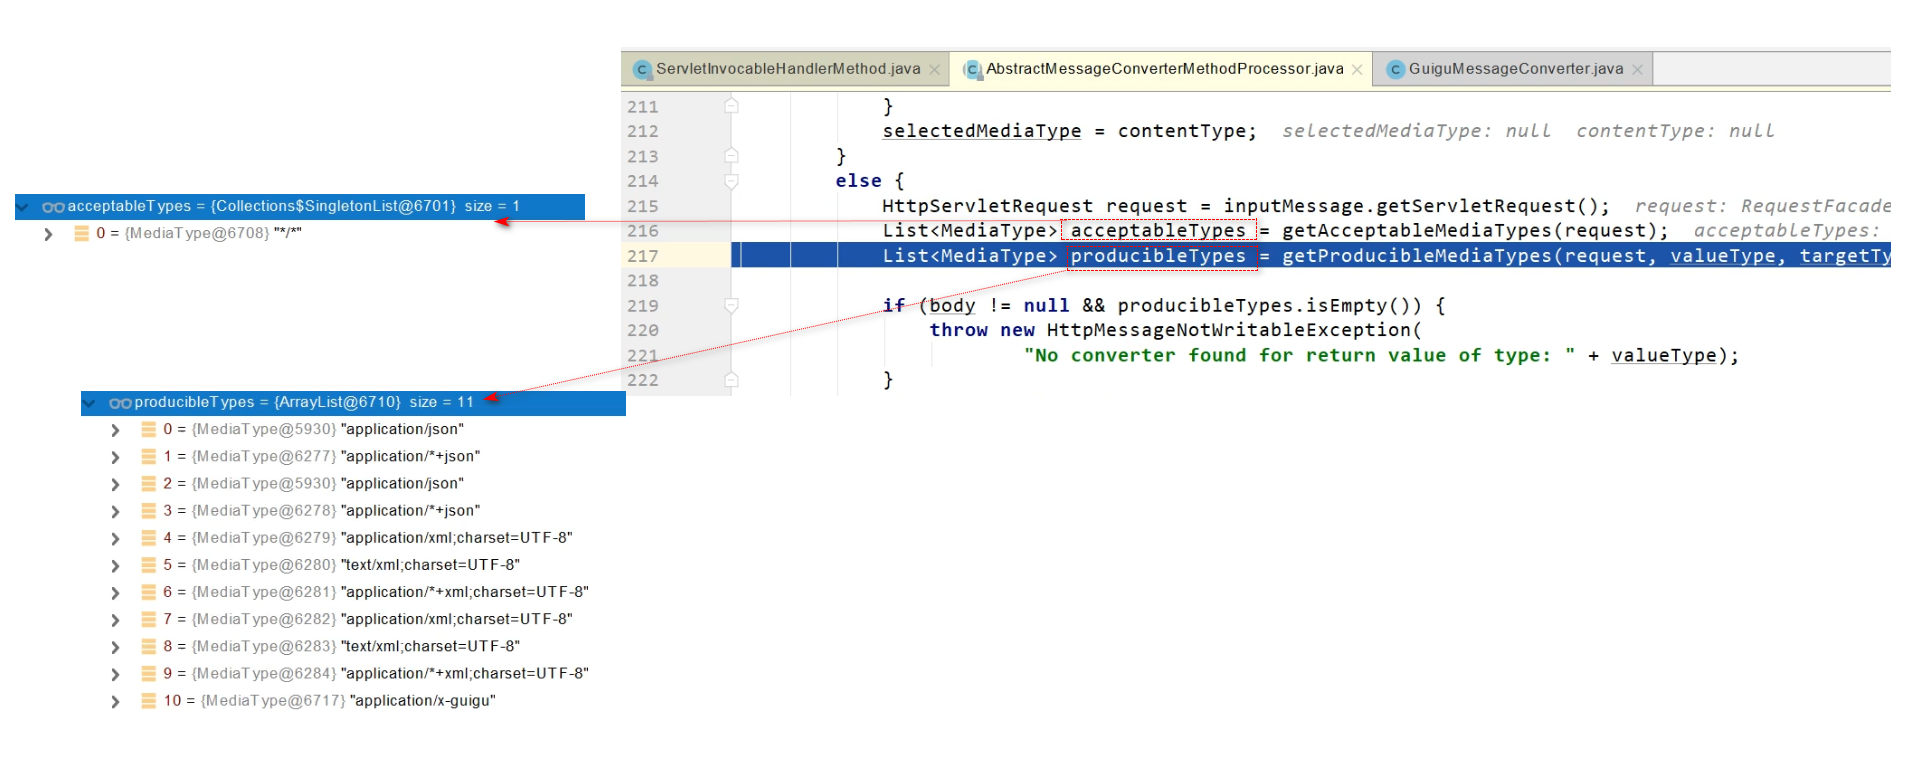Expand producibleTypes element 2 MediaType@5930
The height and width of the screenshot is (774, 1910).
[x=115, y=484]
